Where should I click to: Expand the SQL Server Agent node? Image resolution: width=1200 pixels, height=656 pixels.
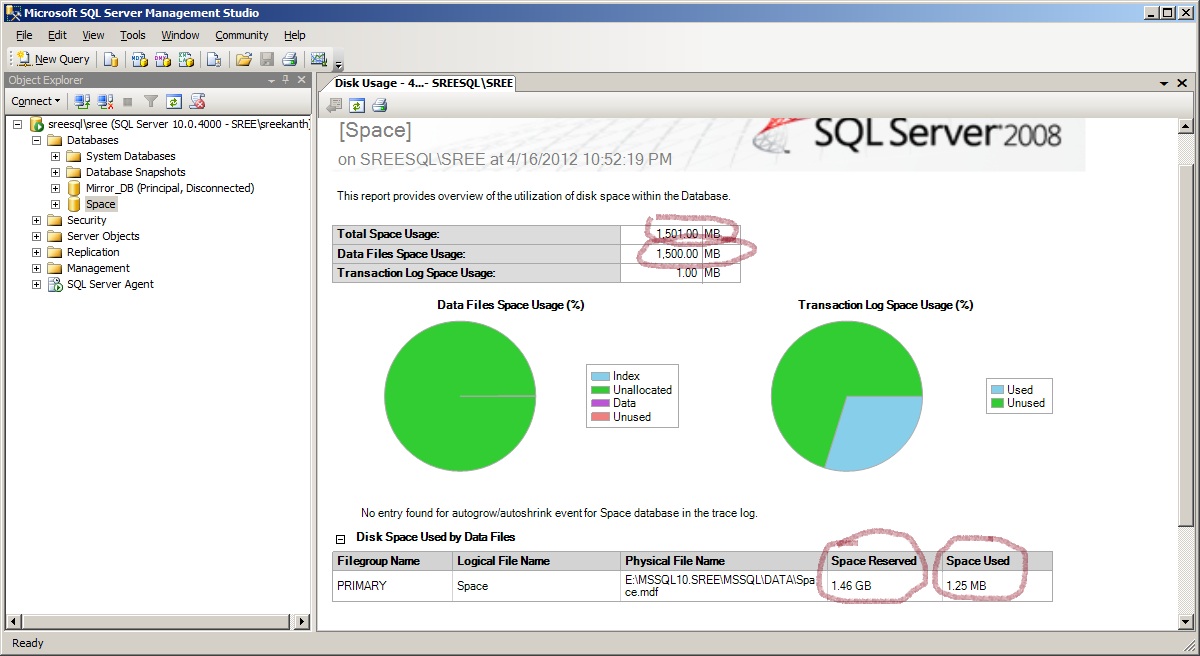click(37, 284)
